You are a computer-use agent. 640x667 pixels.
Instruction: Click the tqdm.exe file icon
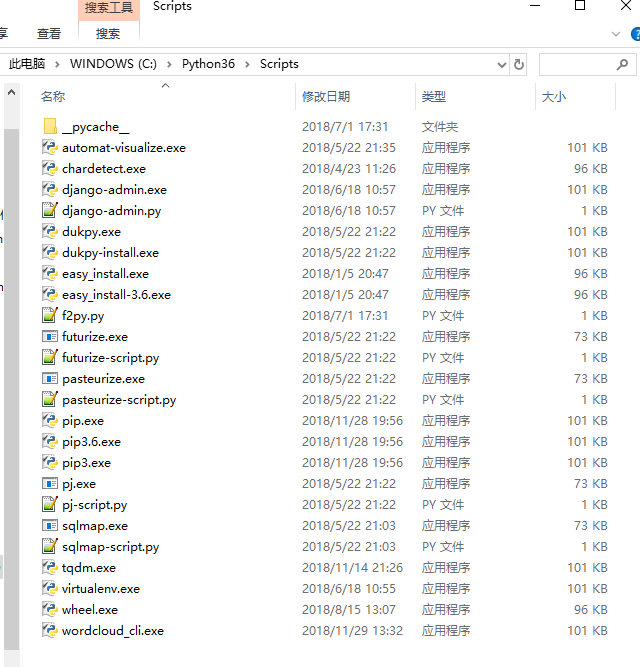[50, 567]
